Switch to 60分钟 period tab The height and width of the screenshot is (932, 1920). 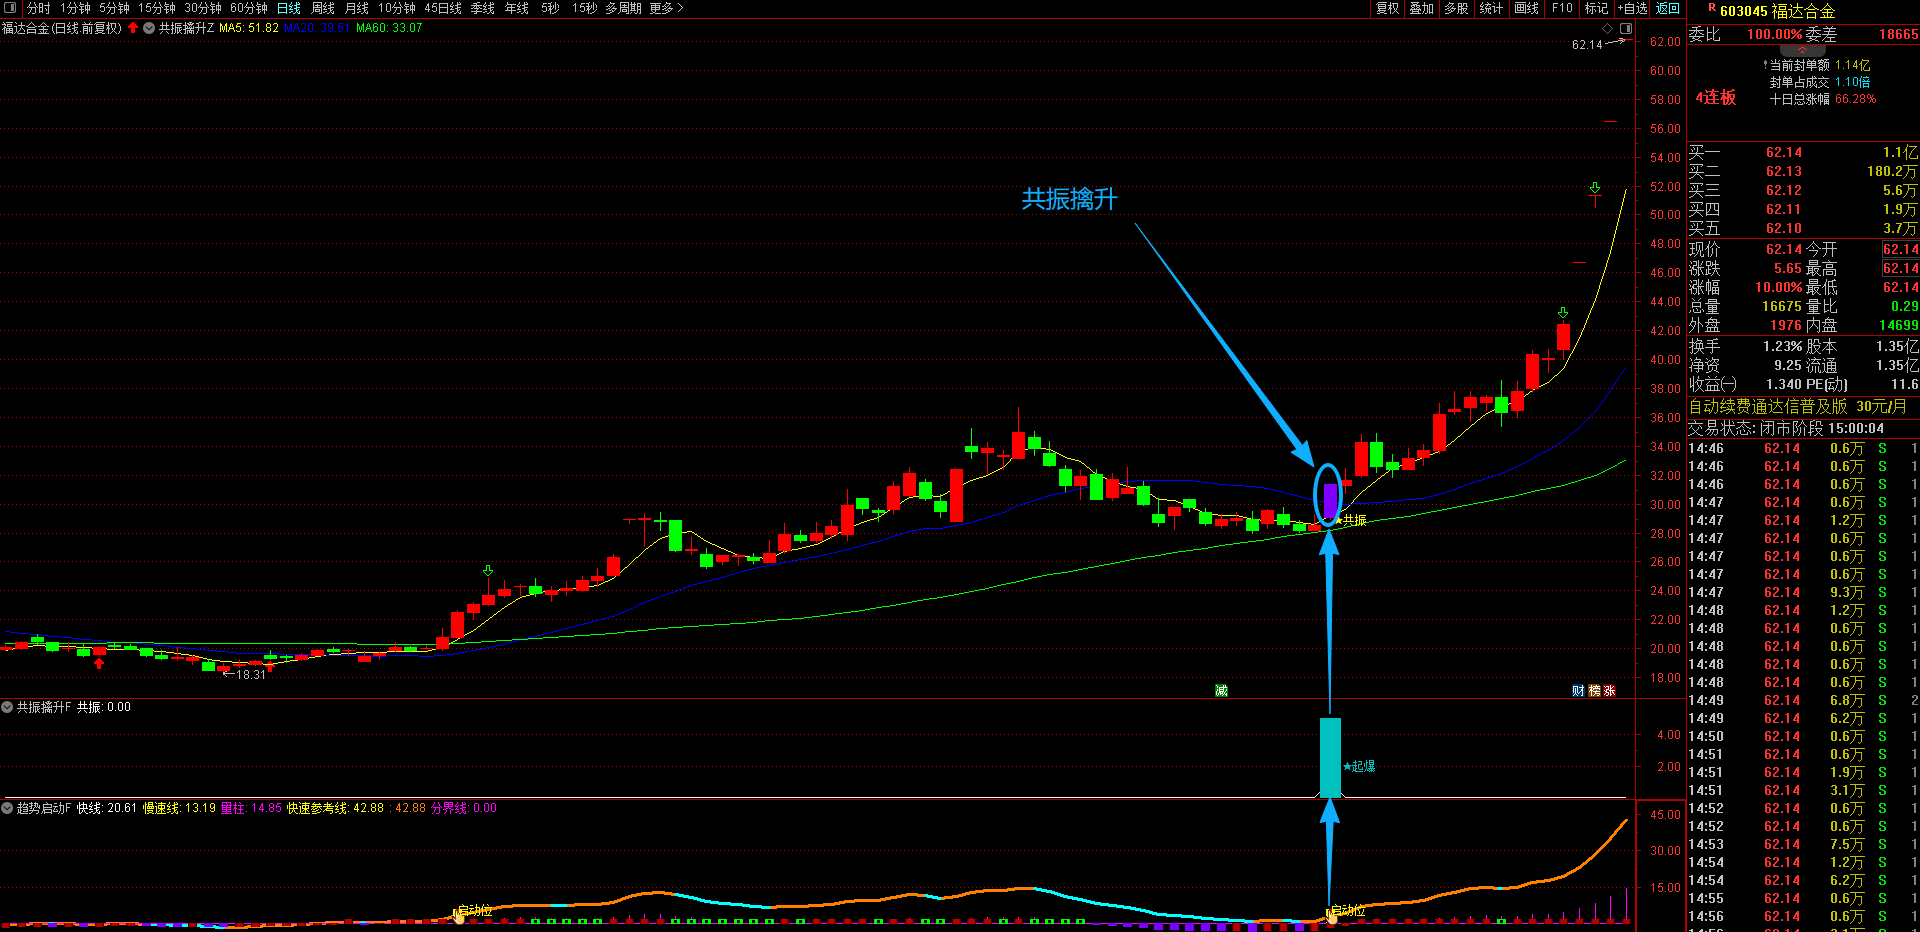pyautogui.click(x=249, y=8)
